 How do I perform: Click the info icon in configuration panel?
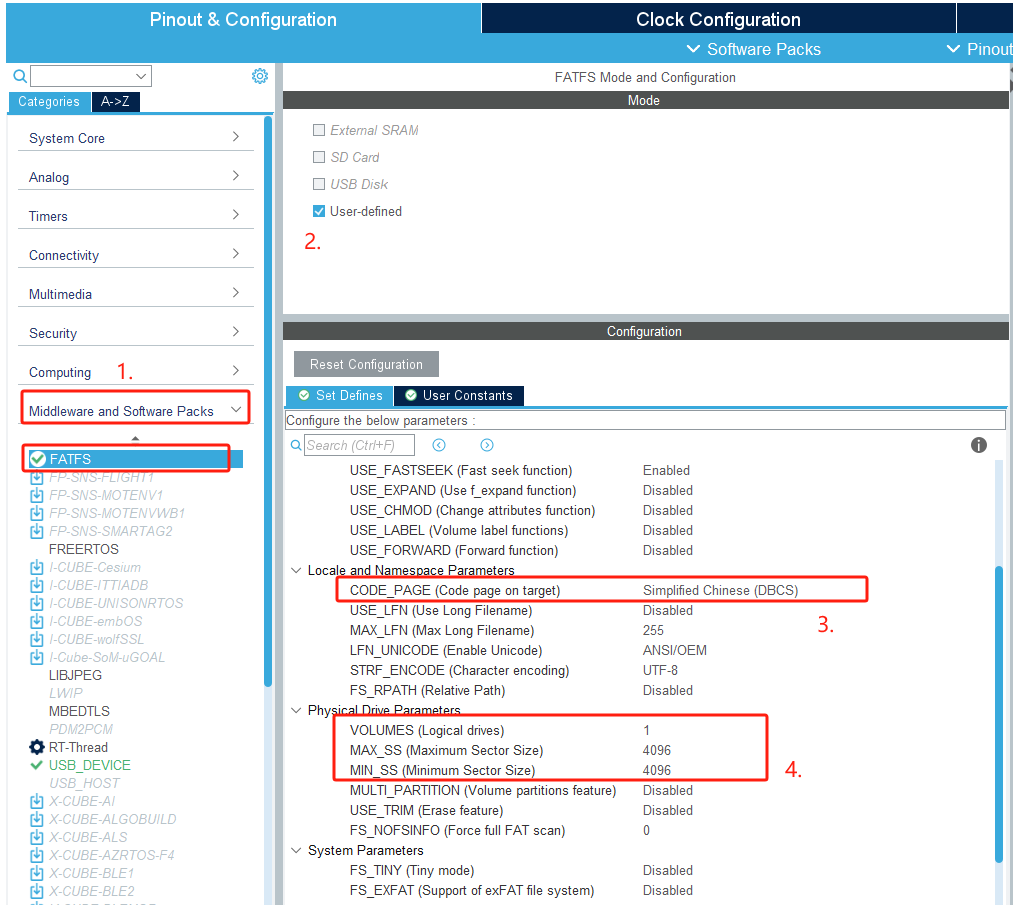pyautogui.click(x=979, y=445)
